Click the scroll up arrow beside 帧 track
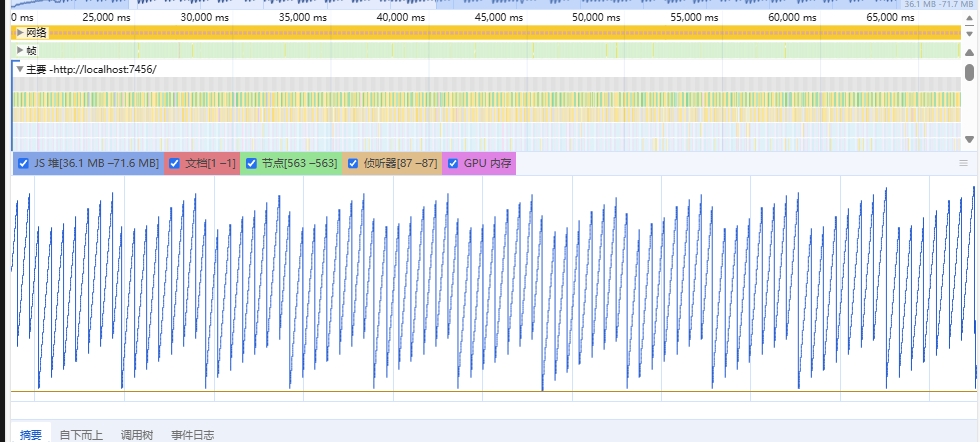 [x=969, y=50]
